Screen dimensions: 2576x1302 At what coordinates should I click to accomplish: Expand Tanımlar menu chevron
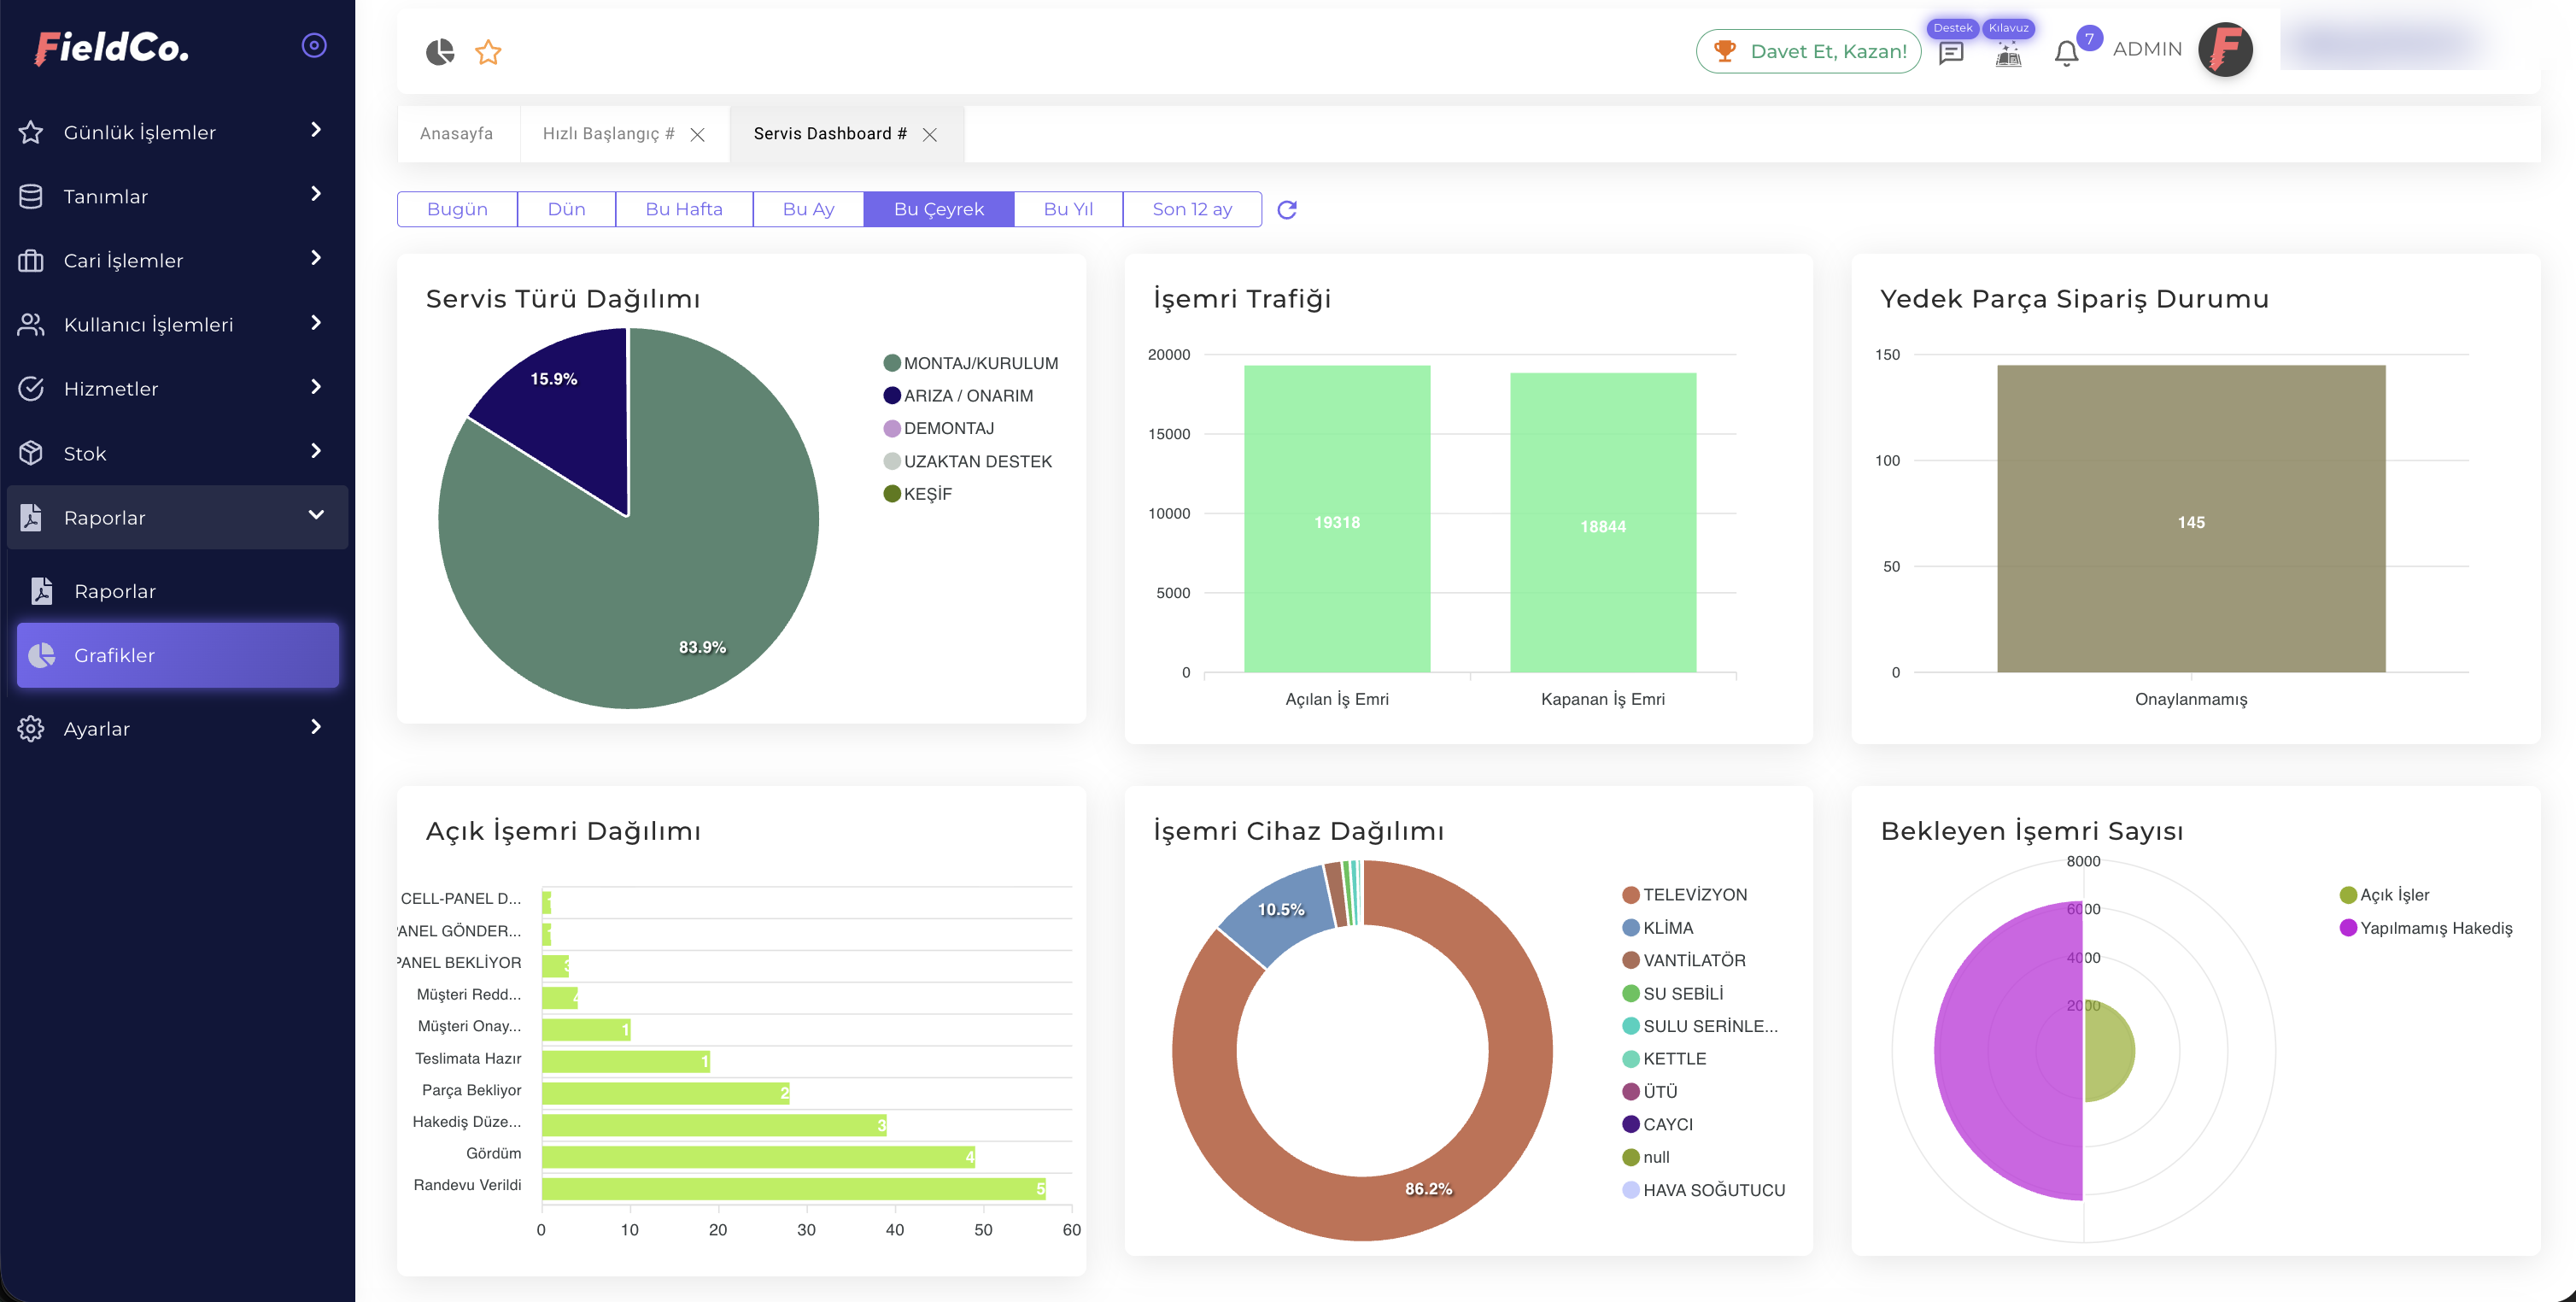316,194
